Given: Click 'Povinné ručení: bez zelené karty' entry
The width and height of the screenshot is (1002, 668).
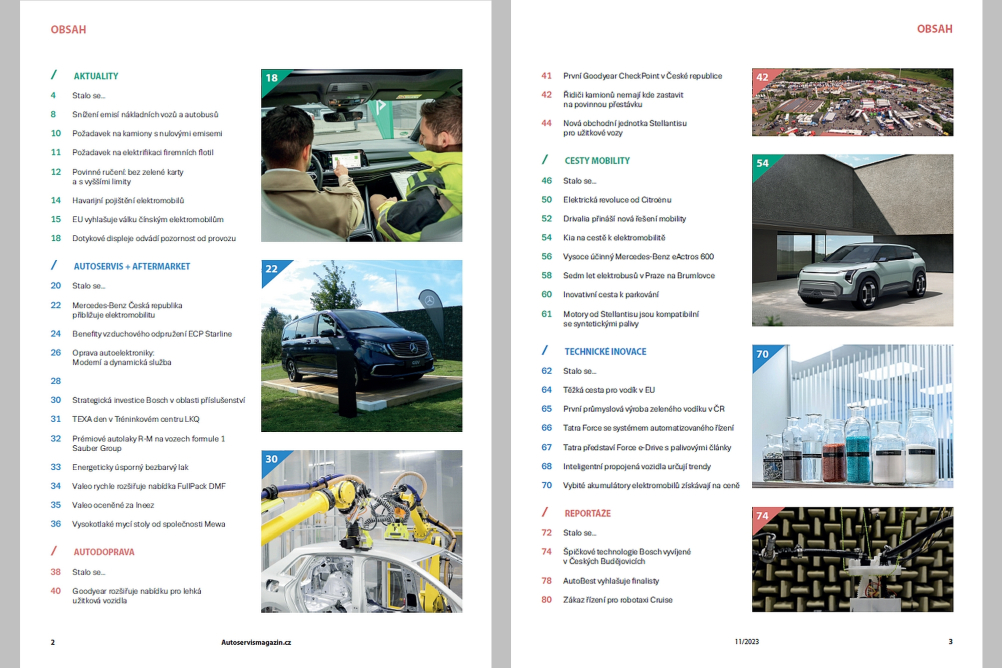Looking at the screenshot, I should pyautogui.click(x=128, y=176).
